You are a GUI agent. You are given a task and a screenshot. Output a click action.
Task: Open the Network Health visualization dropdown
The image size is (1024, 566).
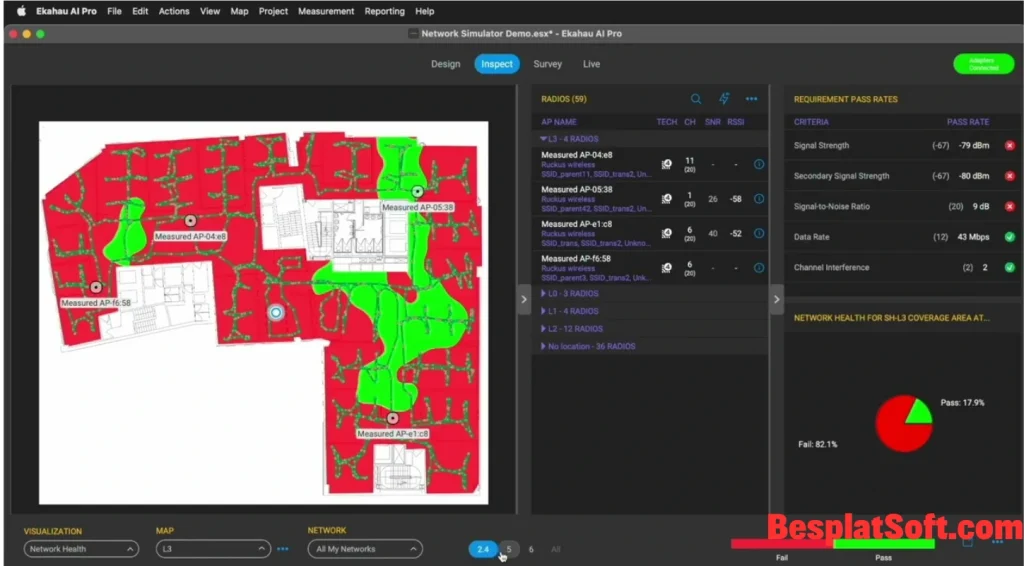tap(81, 549)
